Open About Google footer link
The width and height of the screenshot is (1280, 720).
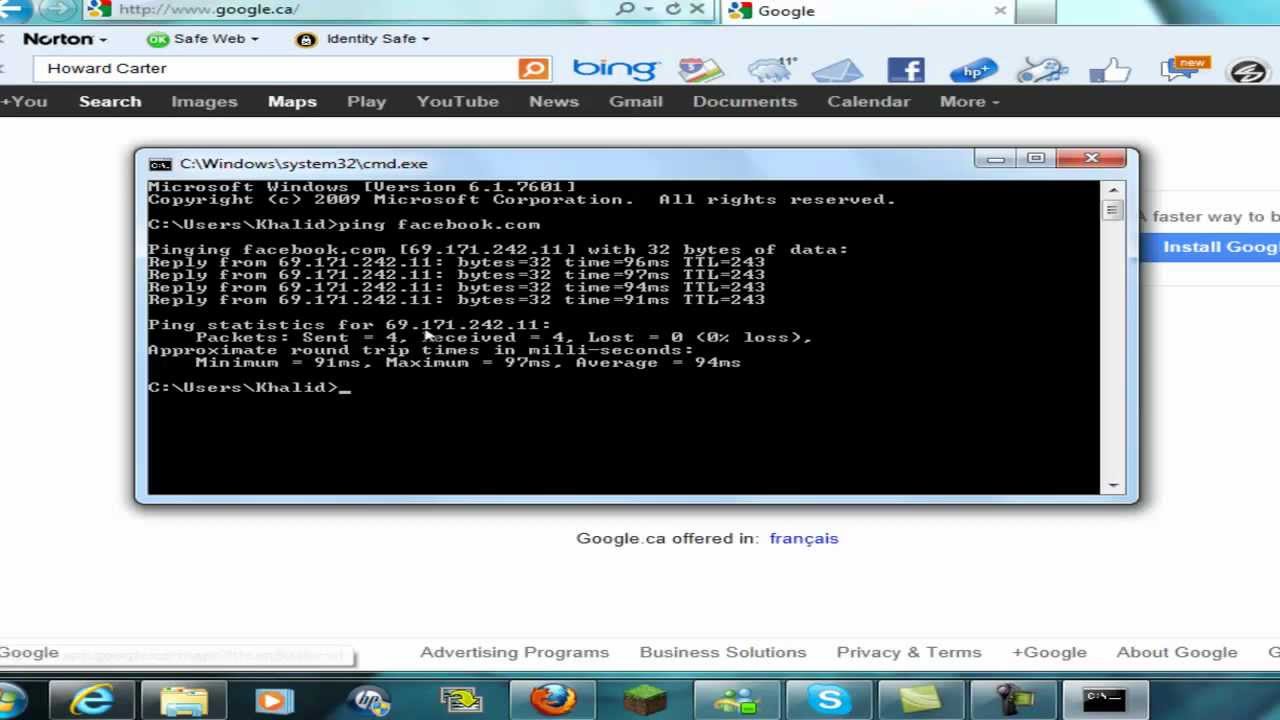(1177, 652)
